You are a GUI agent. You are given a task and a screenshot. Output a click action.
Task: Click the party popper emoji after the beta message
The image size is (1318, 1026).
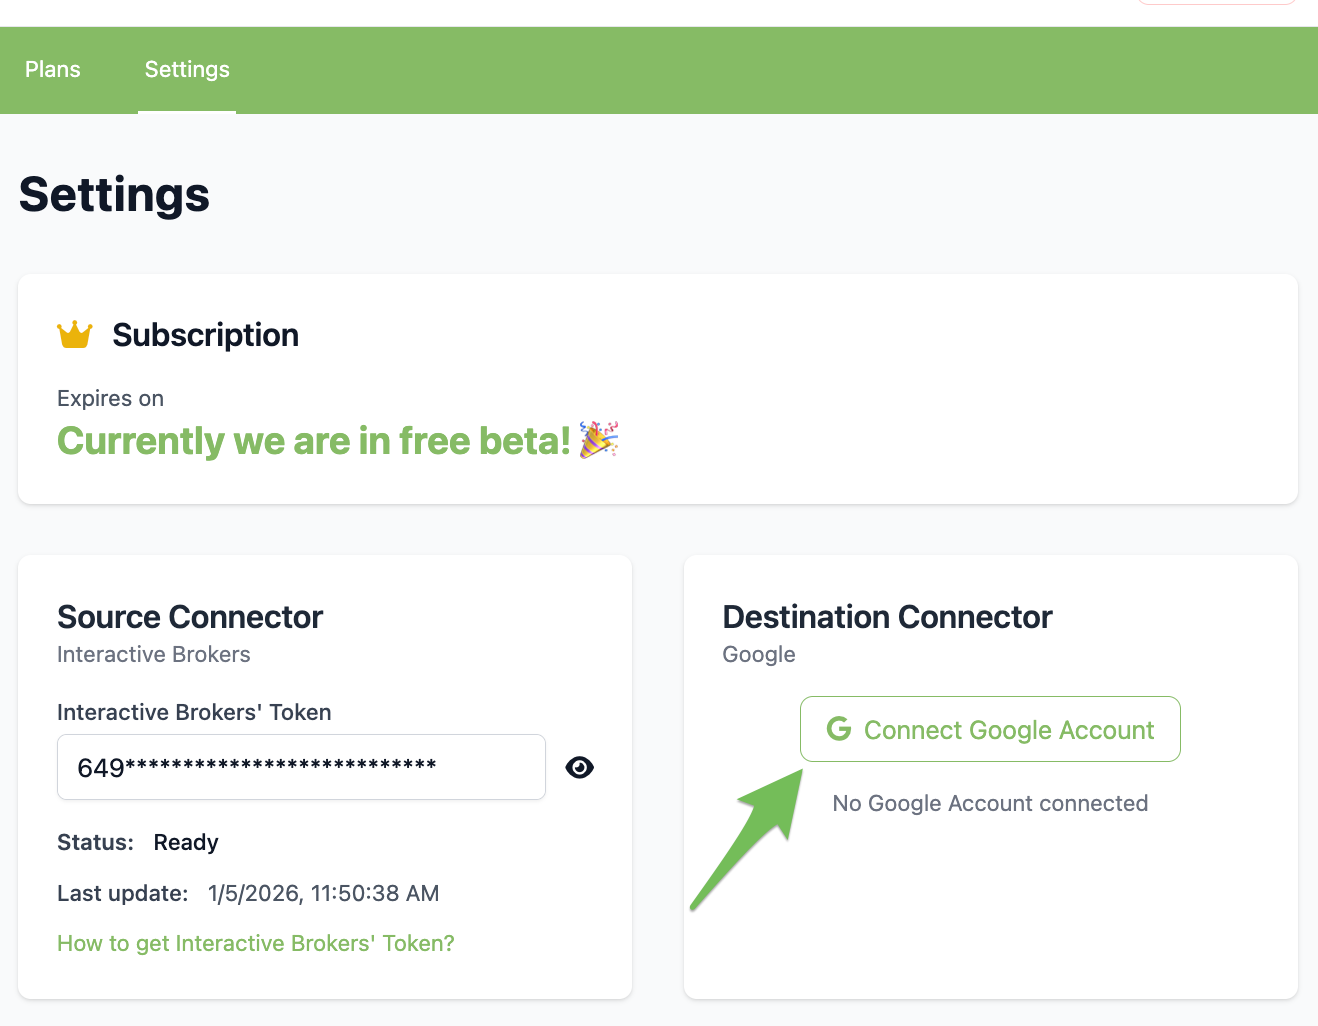coord(599,440)
